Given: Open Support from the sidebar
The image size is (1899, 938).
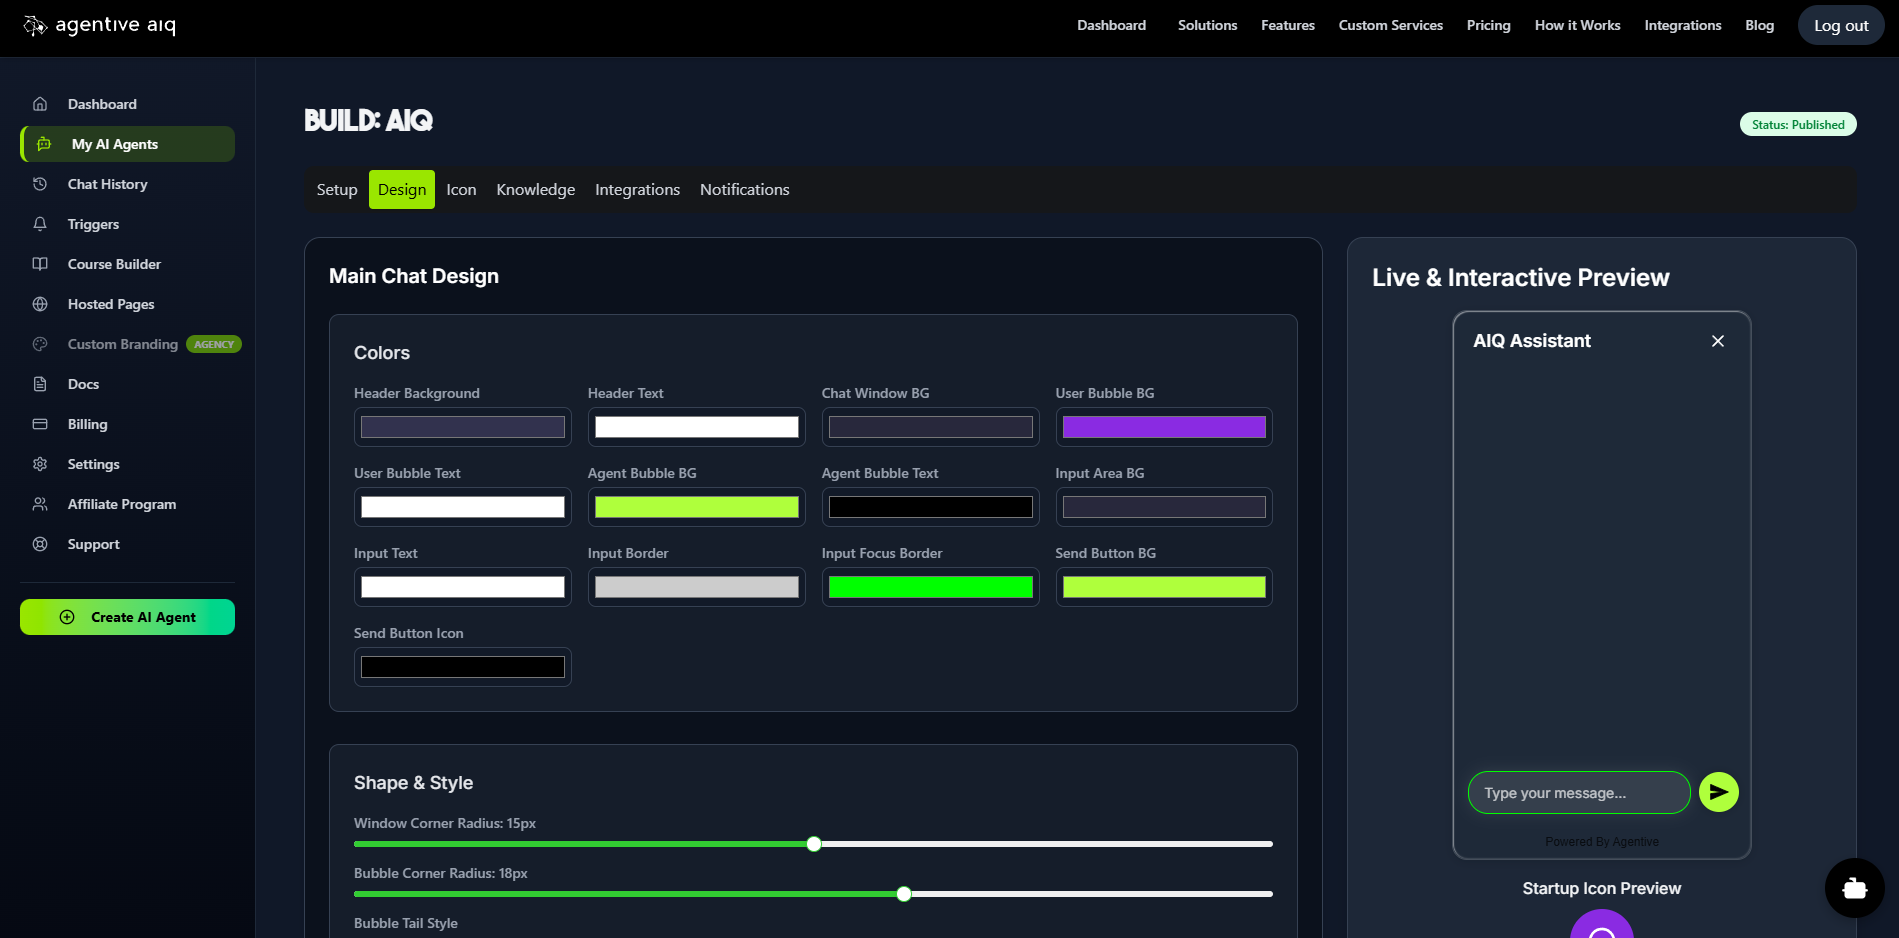Looking at the screenshot, I should click(93, 544).
